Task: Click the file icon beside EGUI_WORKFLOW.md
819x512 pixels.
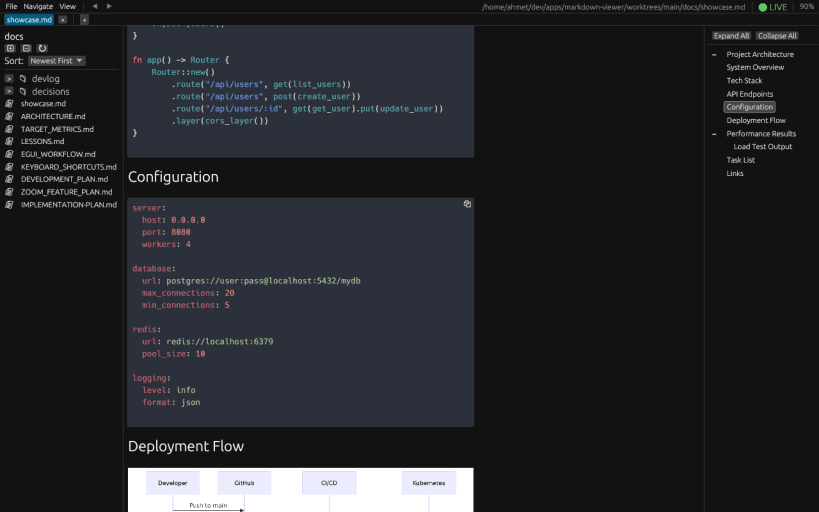Action: pos(9,154)
